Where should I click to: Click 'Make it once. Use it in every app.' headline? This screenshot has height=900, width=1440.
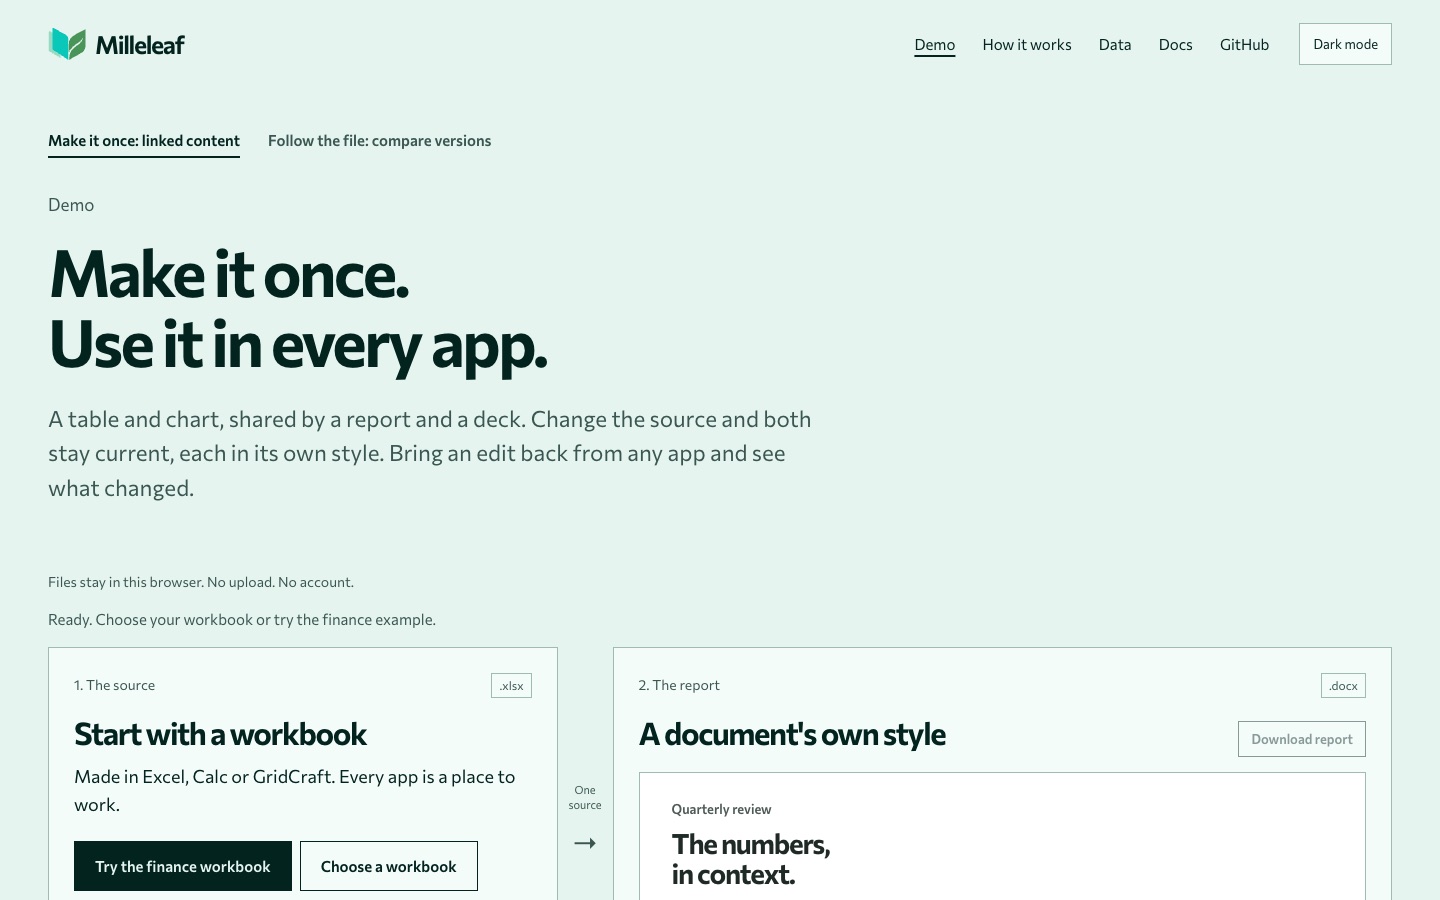[298, 309]
